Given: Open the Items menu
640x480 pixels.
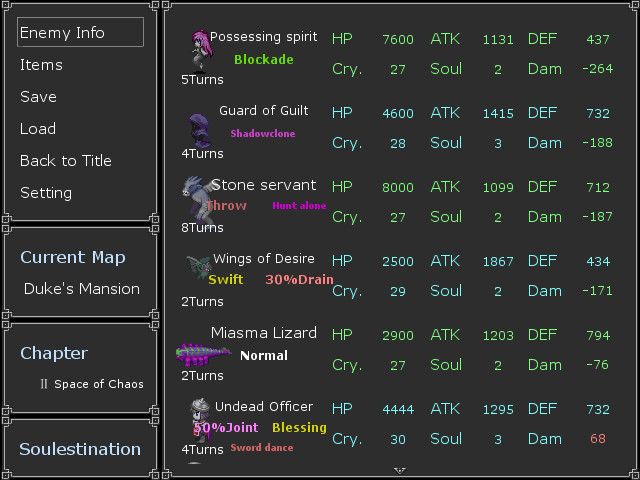Looking at the screenshot, I should pyautogui.click(x=41, y=65).
